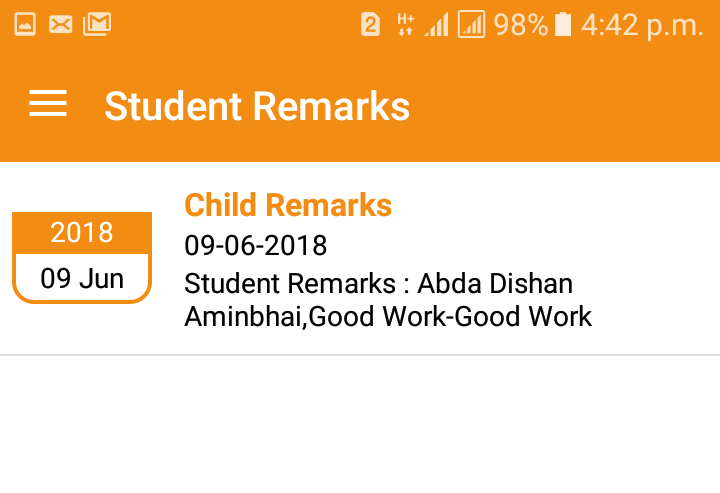This screenshot has height=493, width=720.
Task: Tap the battery icon in status bar
Action: pos(563,25)
